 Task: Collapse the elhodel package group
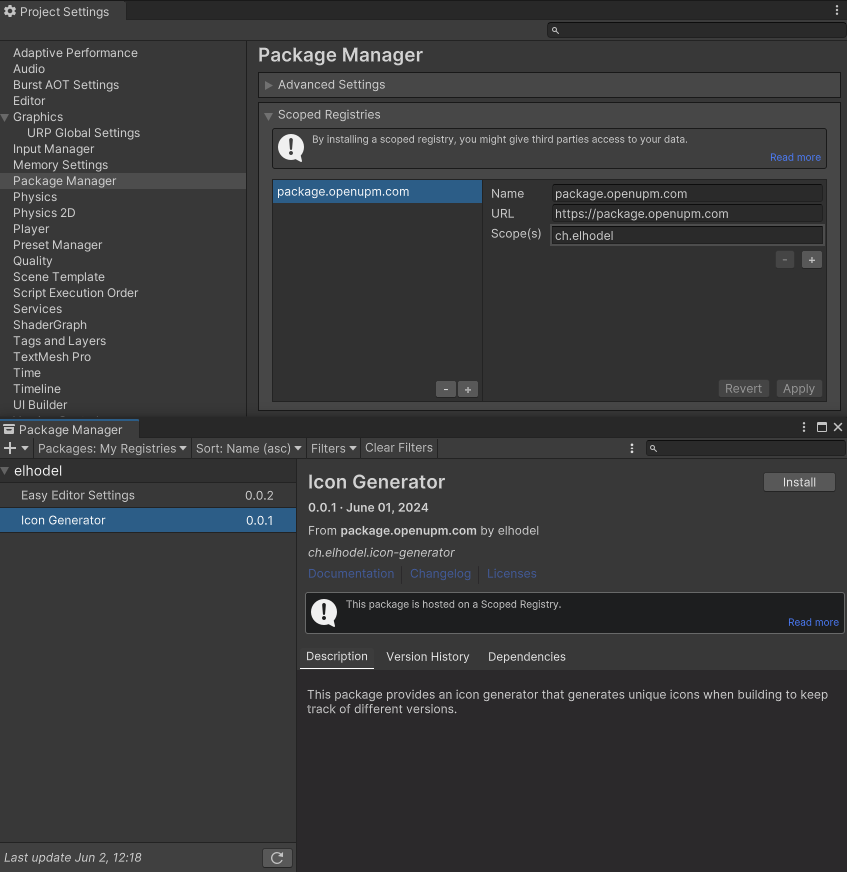5,471
